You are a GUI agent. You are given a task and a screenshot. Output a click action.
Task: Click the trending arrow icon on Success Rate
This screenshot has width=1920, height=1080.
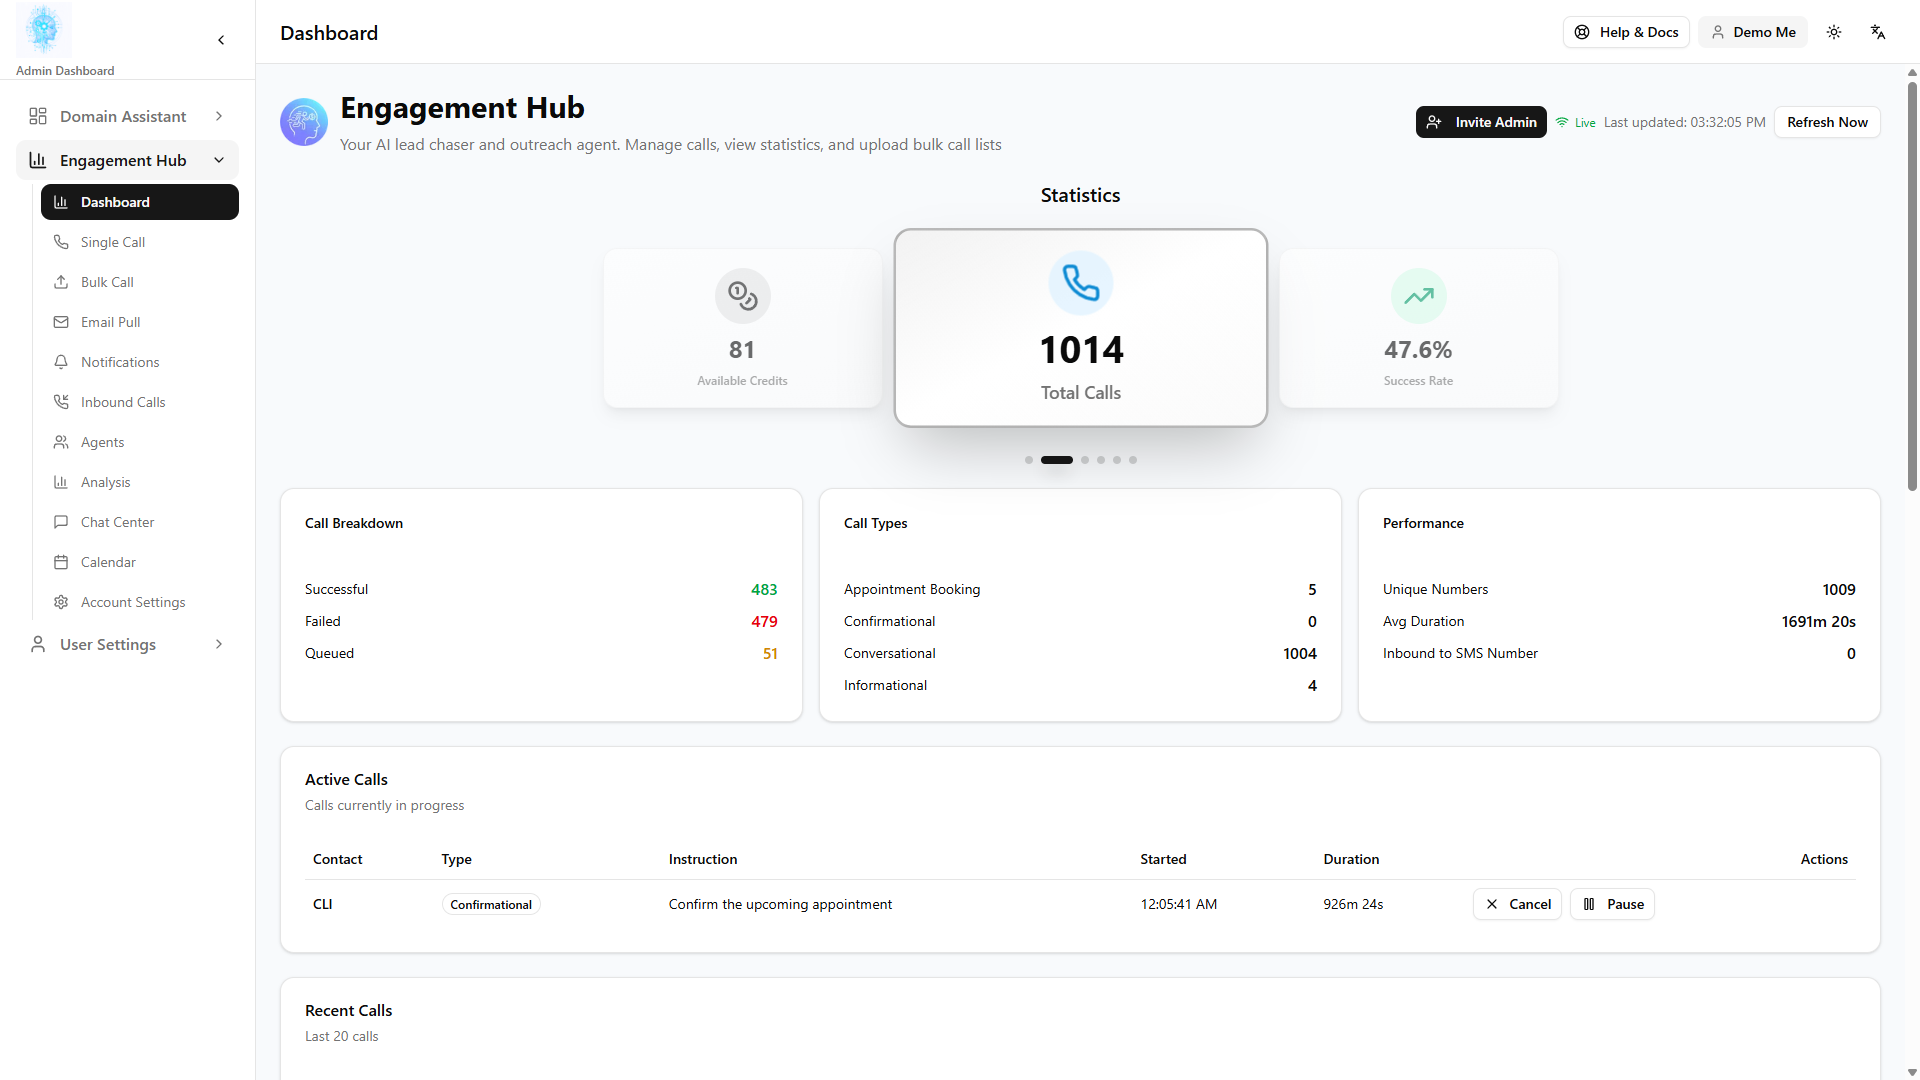pos(1418,296)
